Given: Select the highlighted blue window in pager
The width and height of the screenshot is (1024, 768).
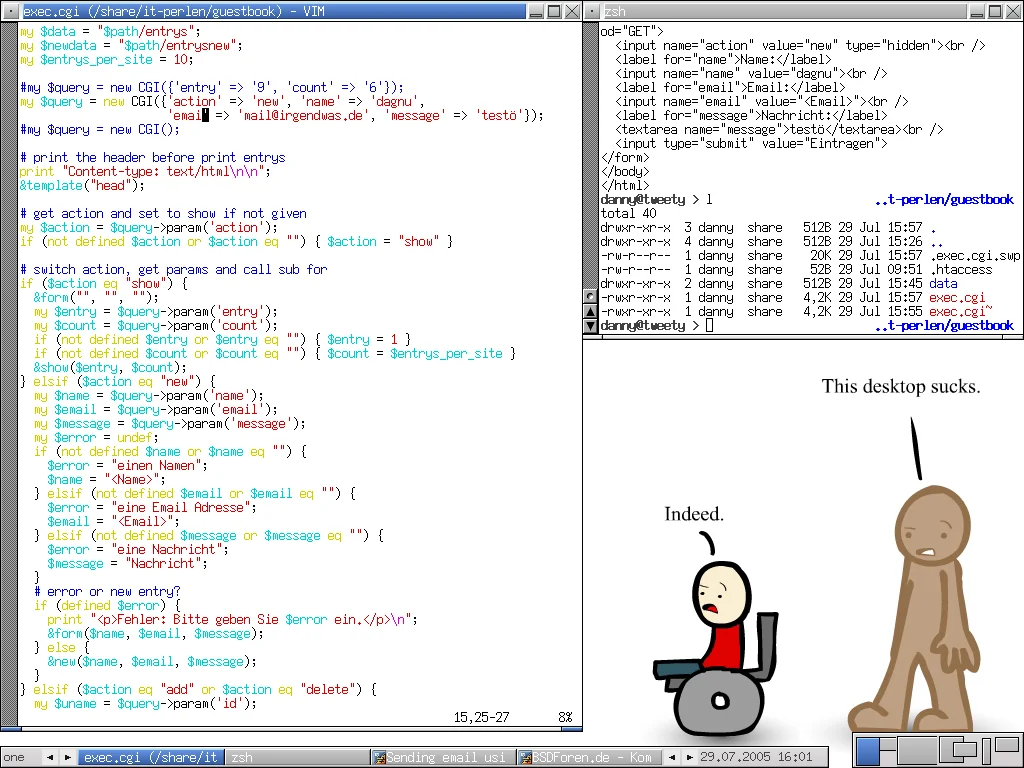Looking at the screenshot, I should (x=868, y=751).
